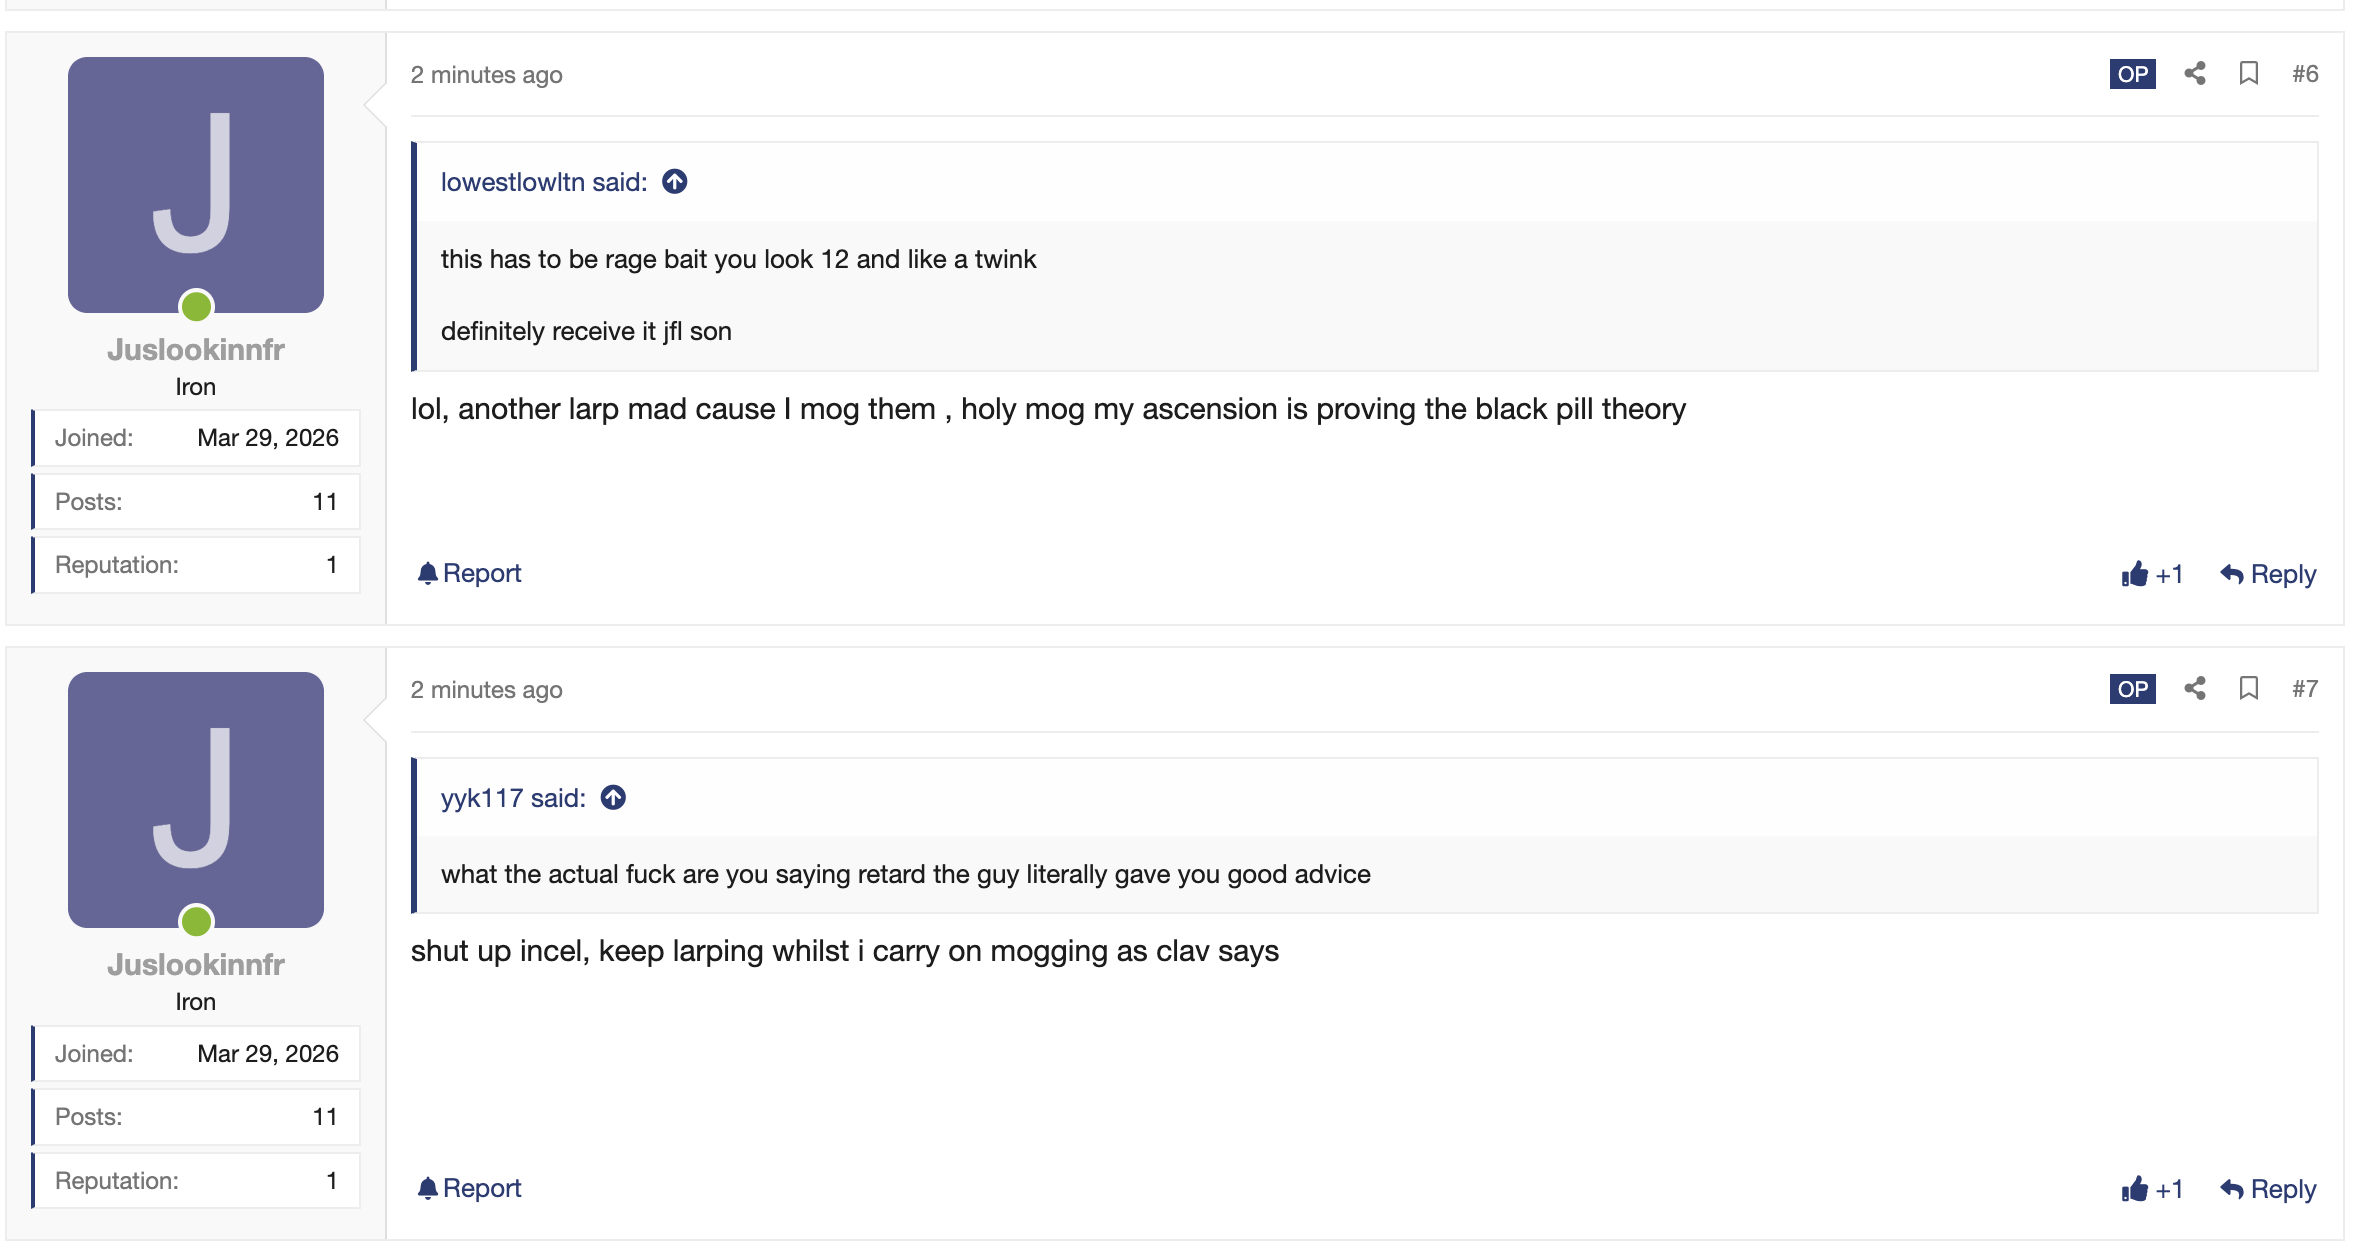2364x1254 pixels.
Task: Click the OP badge on post #6
Action: (x=2132, y=74)
